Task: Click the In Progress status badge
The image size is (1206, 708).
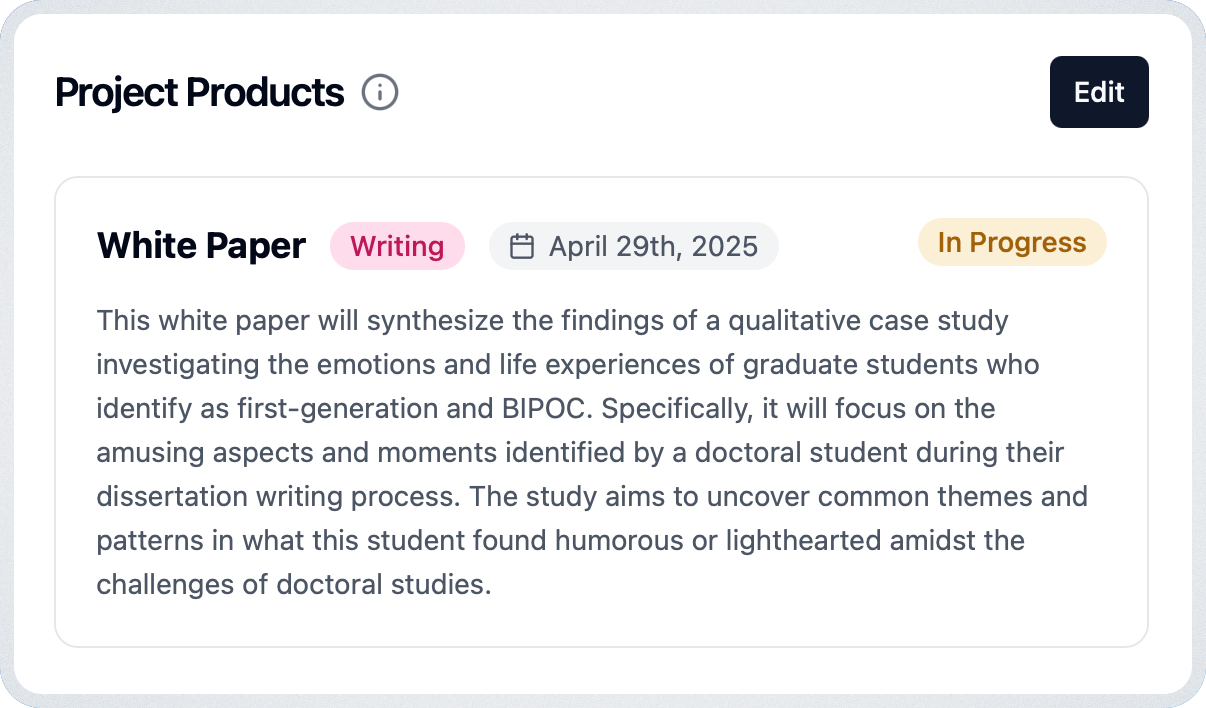Action: click(1012, 243)
